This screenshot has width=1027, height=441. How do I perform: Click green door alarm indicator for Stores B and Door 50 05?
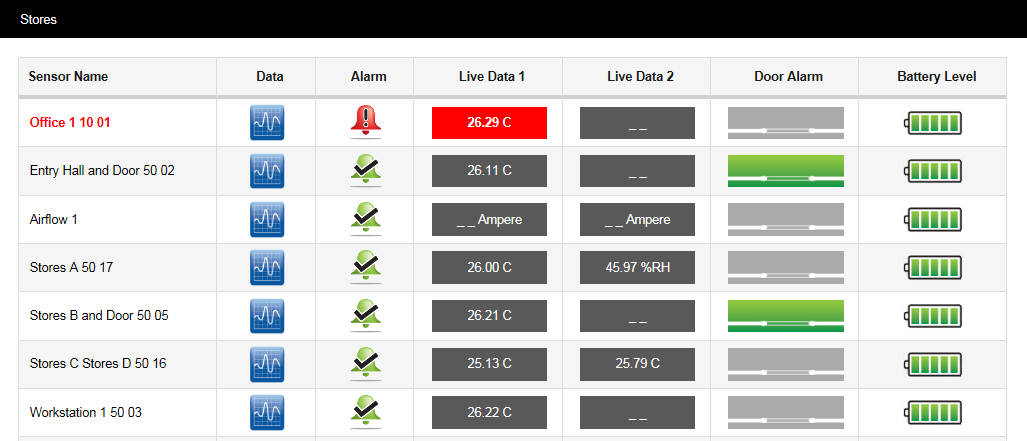coord(785,316)
